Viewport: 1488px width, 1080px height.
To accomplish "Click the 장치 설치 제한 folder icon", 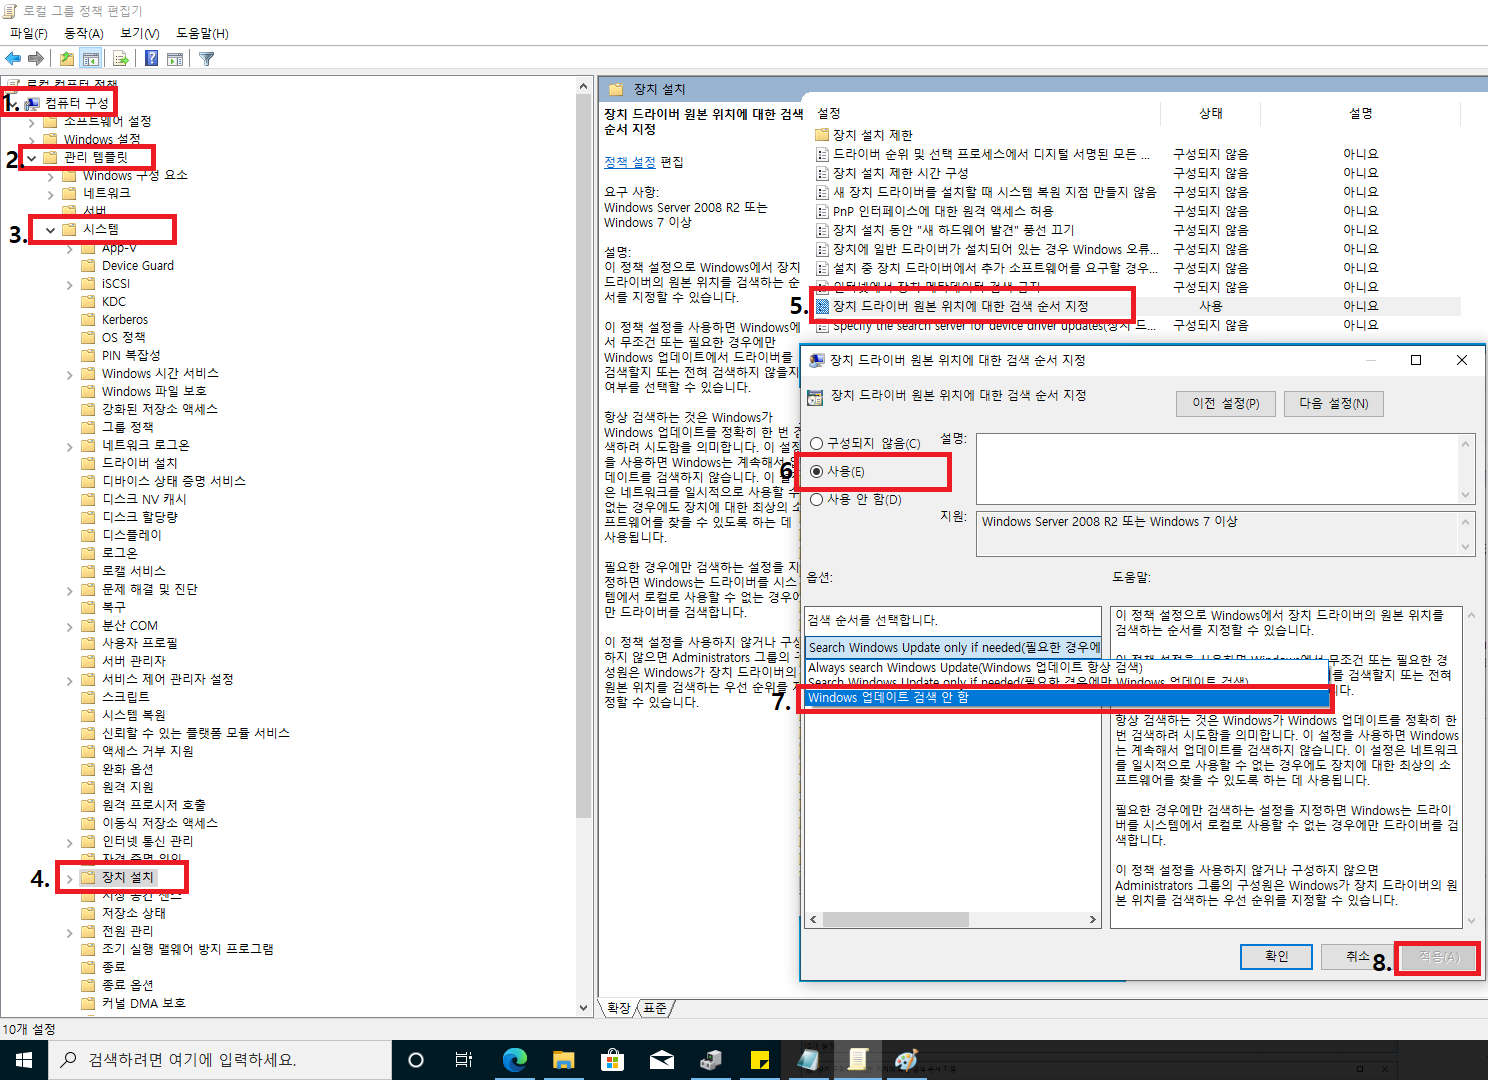I will 822,135.
